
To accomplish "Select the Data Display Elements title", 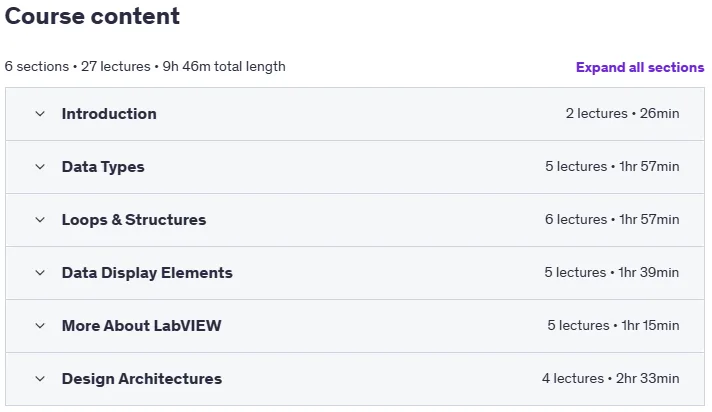I will (147, 273).
